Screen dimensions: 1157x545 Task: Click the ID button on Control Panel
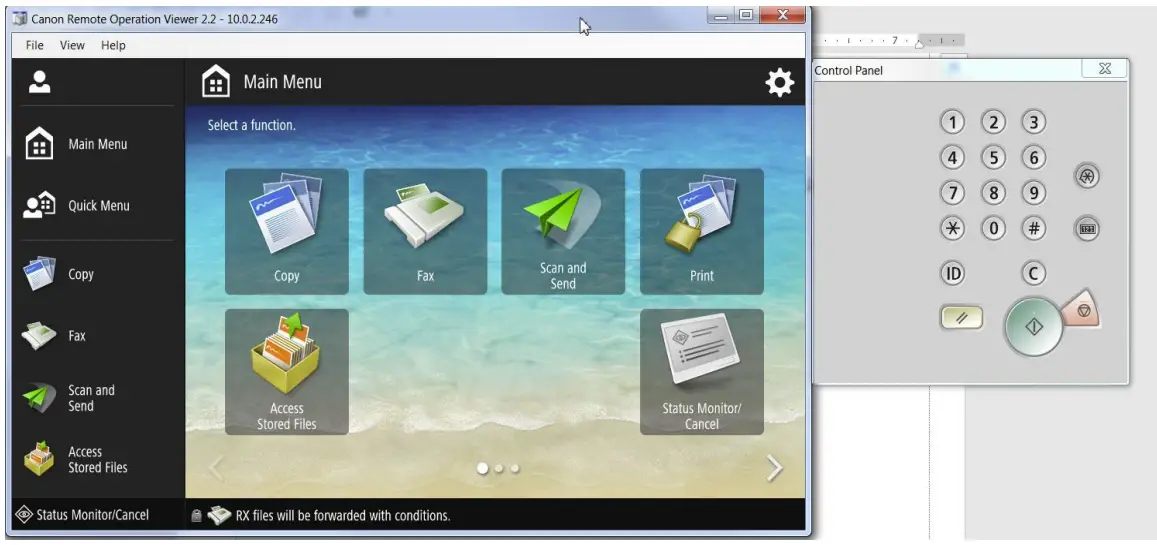click(953, 274)
